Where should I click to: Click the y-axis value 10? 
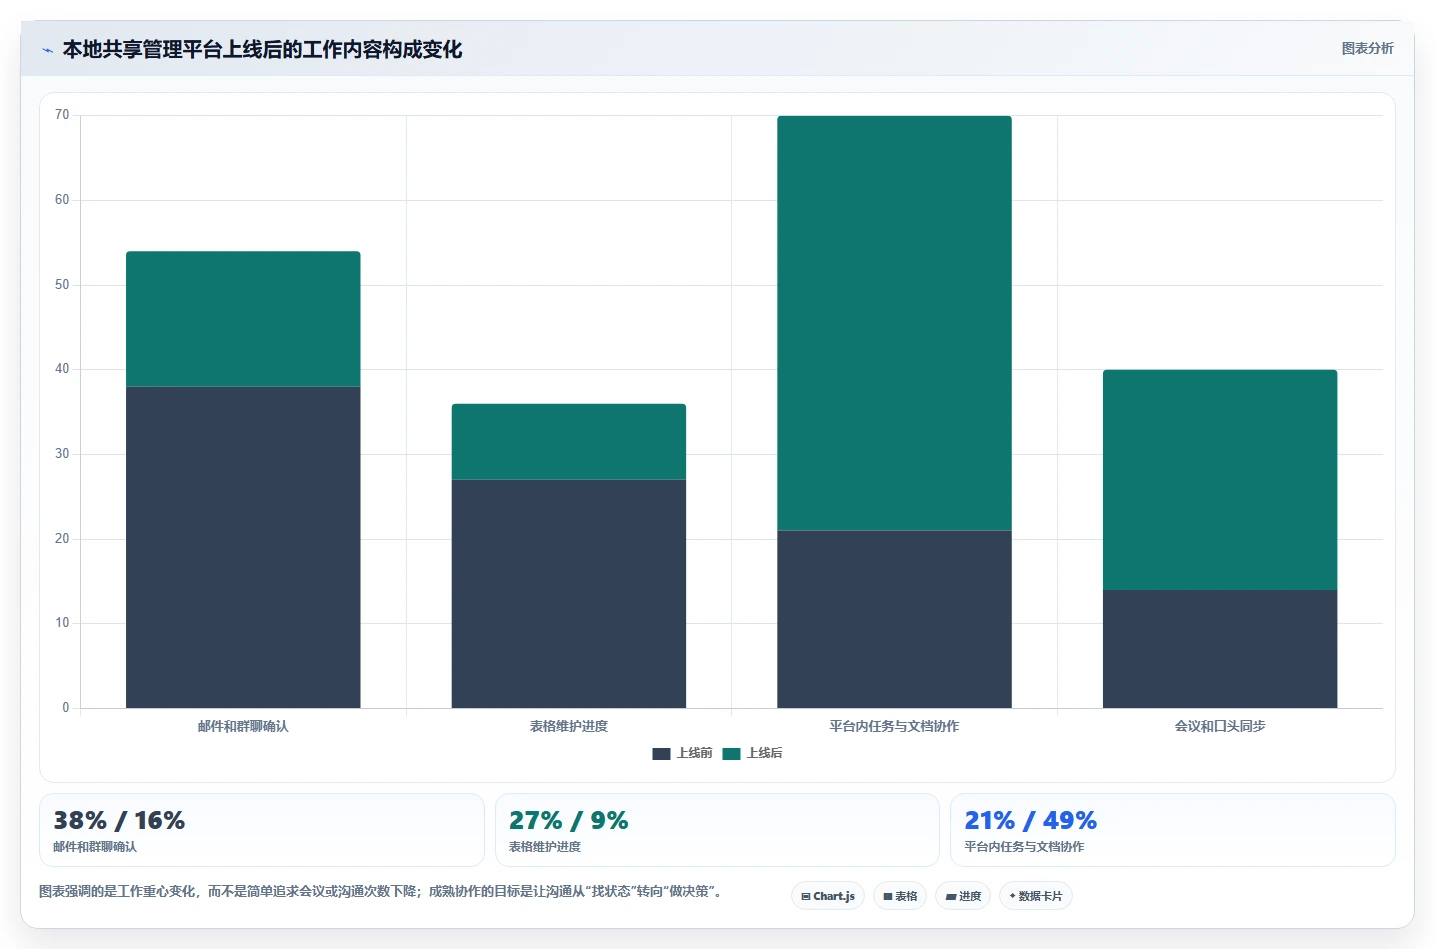pos(62,623)
